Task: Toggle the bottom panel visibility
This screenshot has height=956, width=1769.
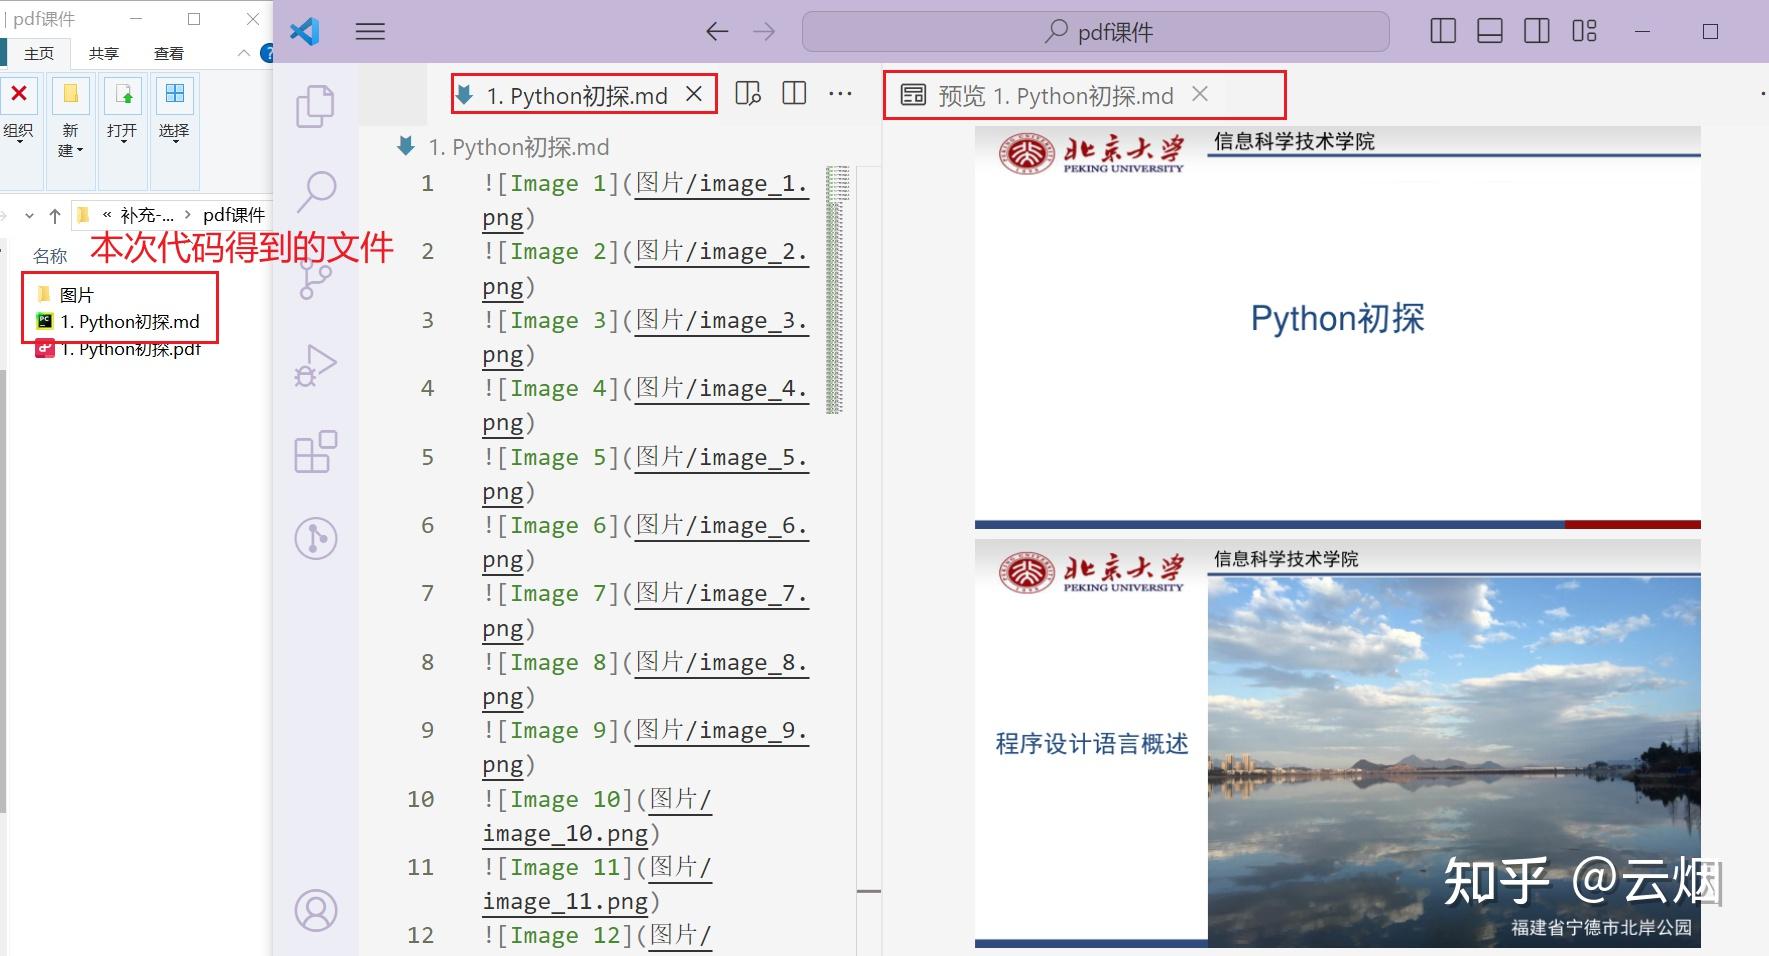Action: 1489,31
